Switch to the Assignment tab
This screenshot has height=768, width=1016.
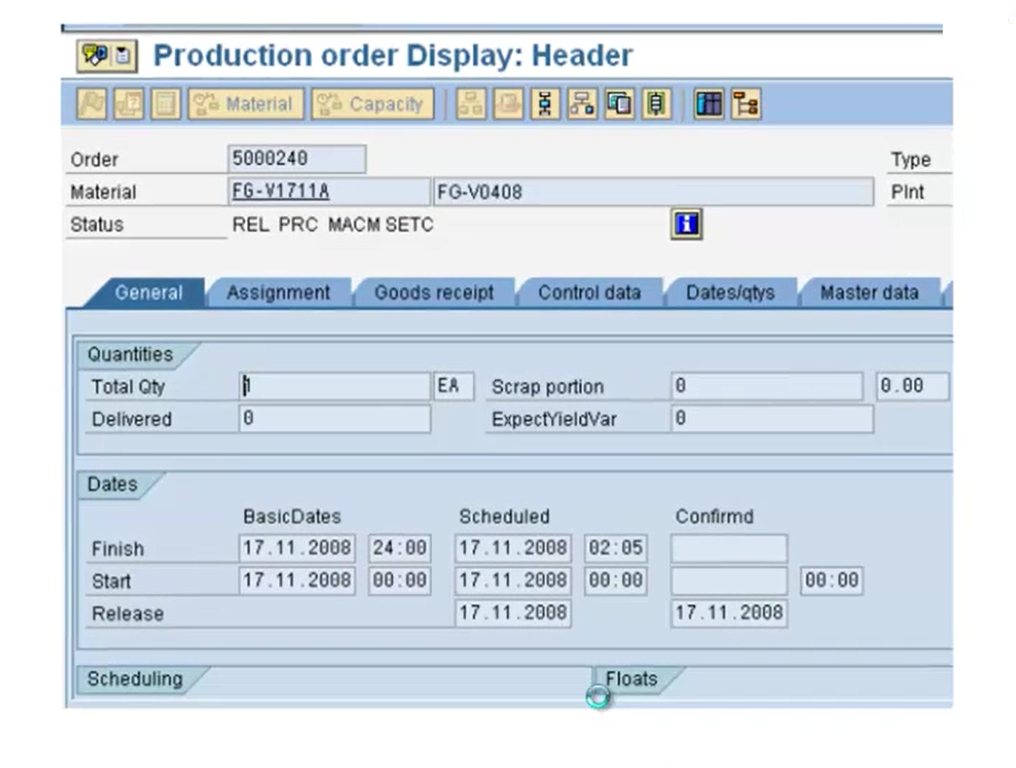[x=279, y=293]
